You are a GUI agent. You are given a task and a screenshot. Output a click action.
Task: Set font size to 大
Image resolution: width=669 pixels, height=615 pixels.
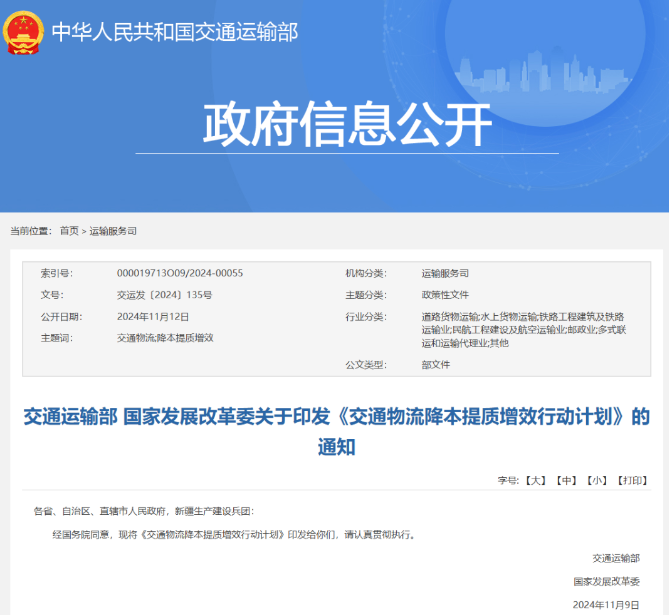click(x=535, y=481)
